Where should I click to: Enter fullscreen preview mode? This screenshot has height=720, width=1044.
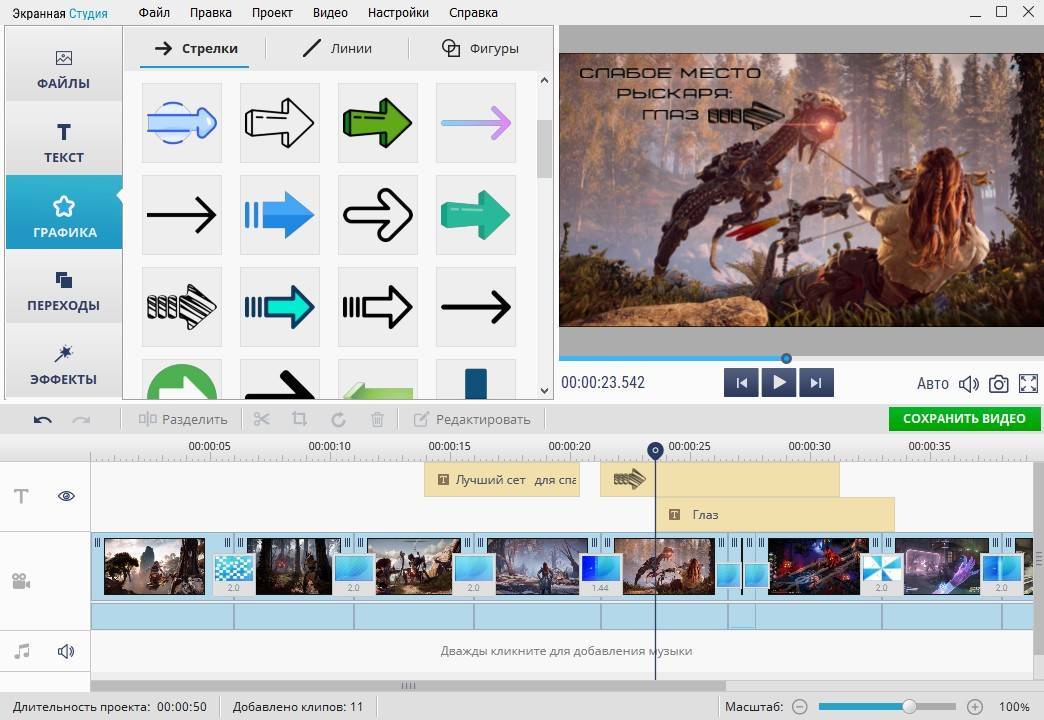[1028, 383]
